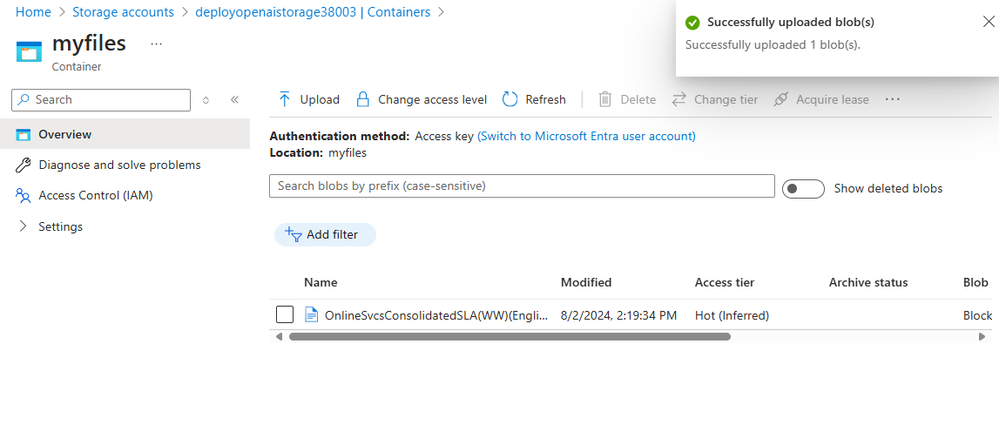Click the Change access level lock icon
Screen dimensions: 999x425
(363, 99)
